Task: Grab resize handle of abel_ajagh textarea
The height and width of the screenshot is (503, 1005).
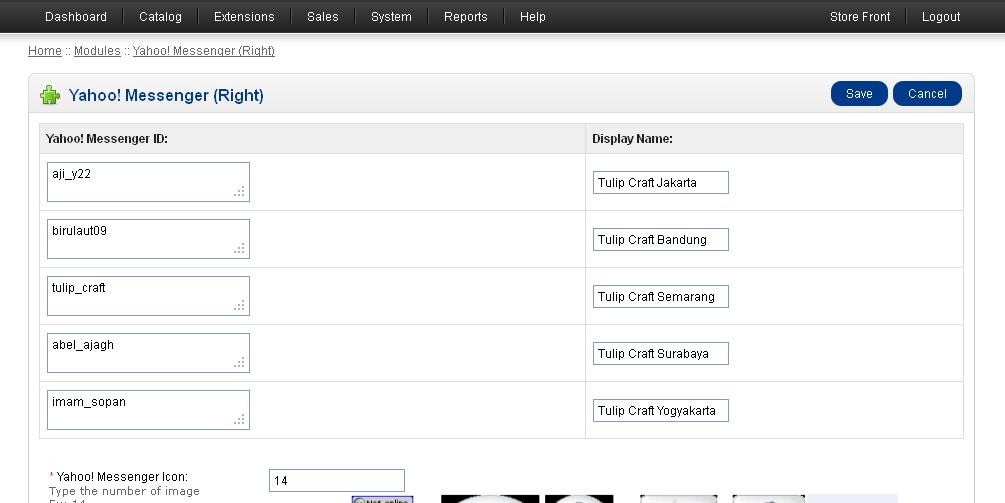Action: tap(240, 363)
